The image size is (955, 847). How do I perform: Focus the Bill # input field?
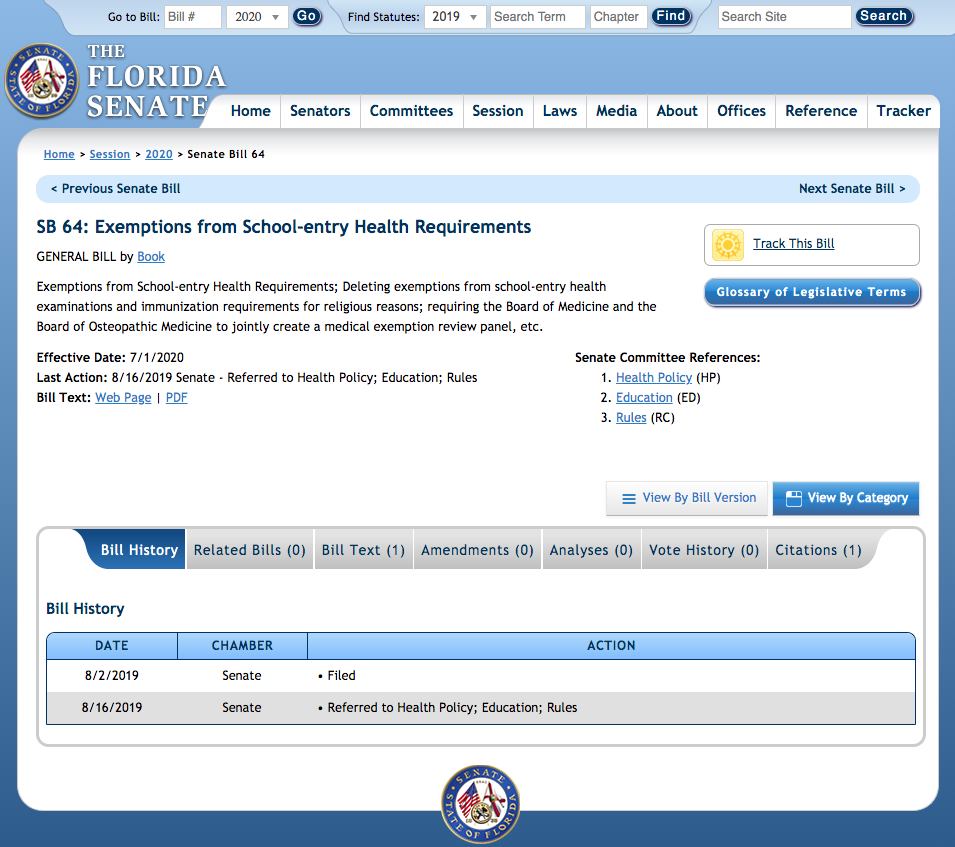pos(193,16)
